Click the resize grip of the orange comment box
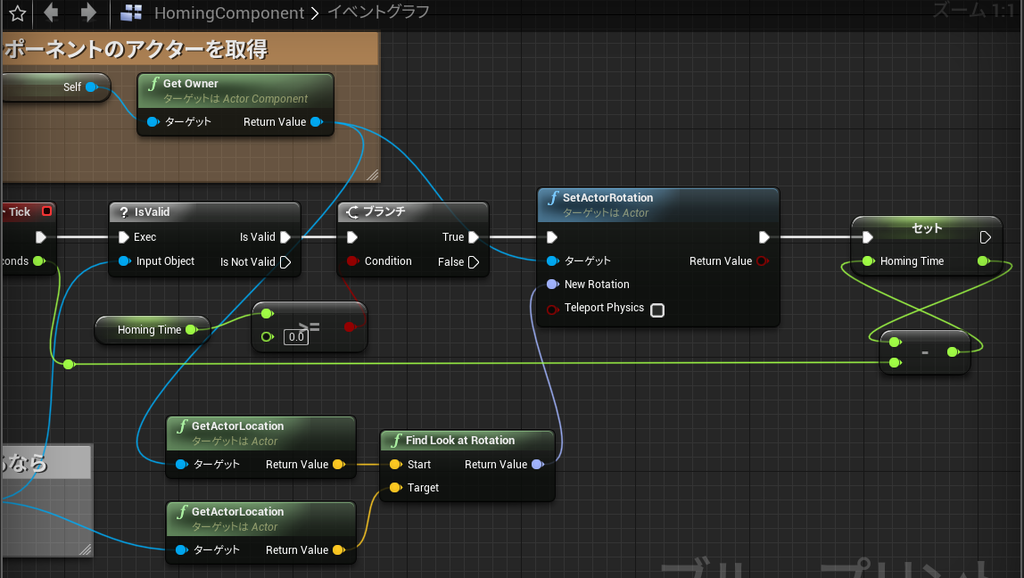 pos(372,175)
